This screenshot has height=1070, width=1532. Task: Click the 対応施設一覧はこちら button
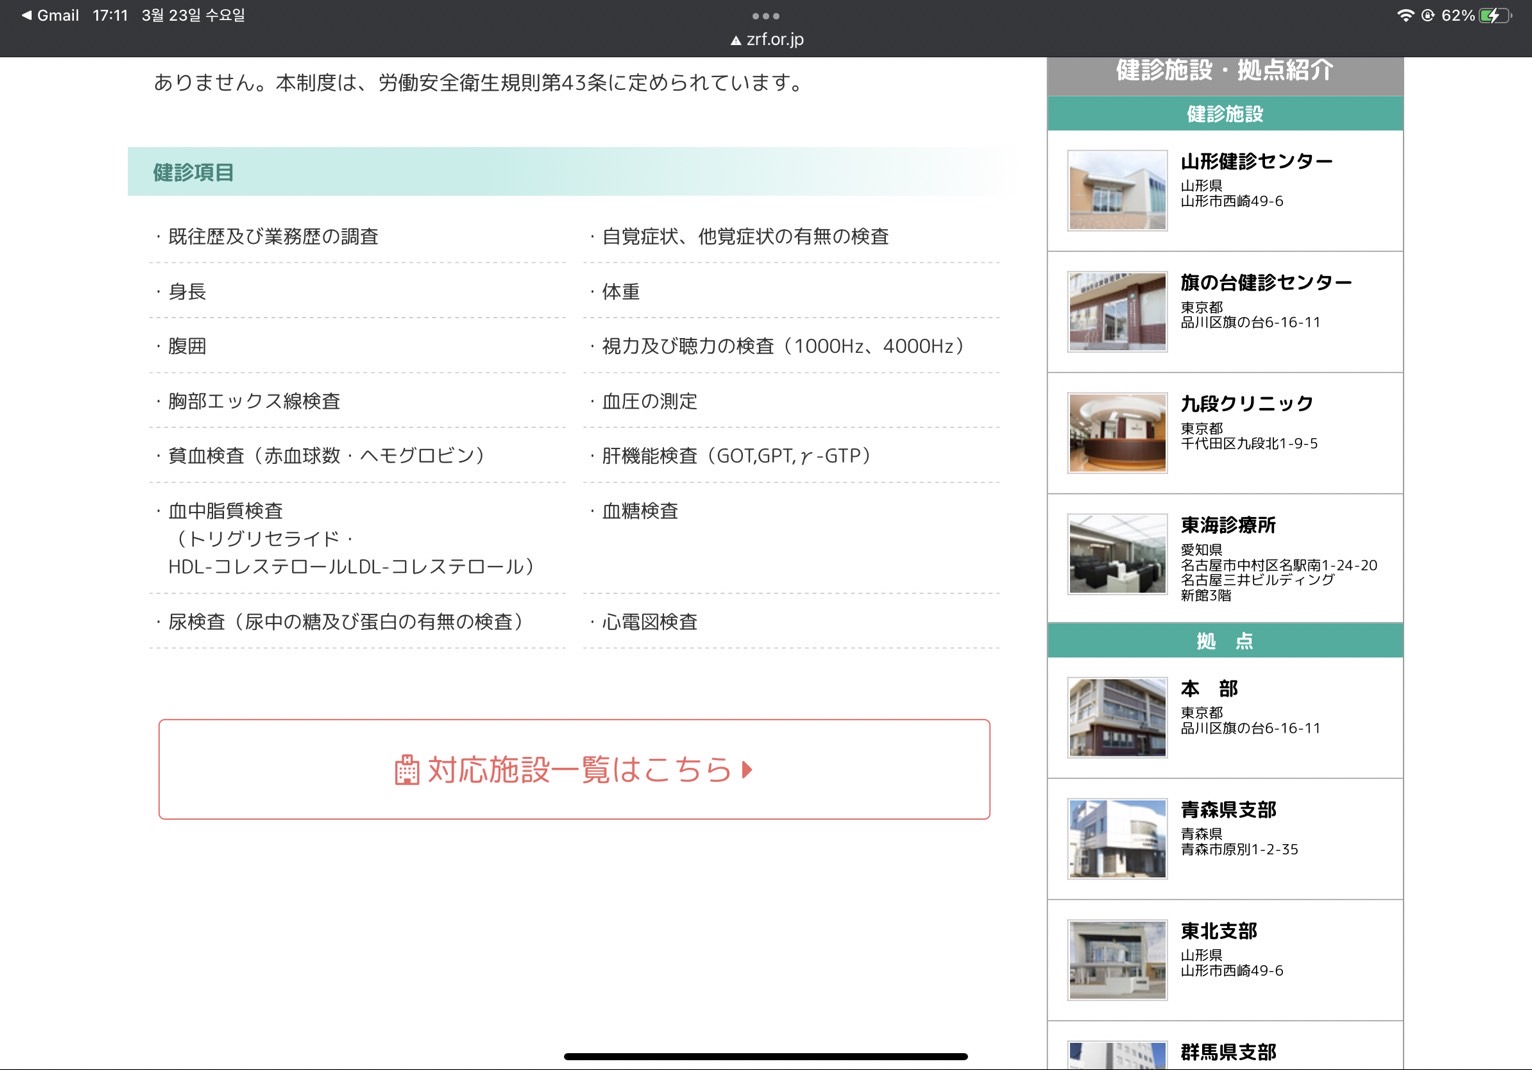click(x=574, y=769)
